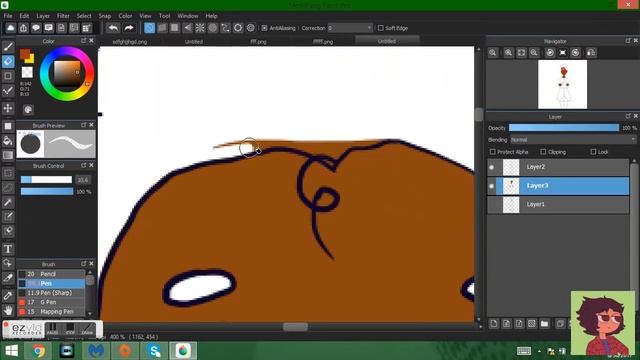Click the snap settings gear icon
Screen dimensions: 640x360
(251, 28)
